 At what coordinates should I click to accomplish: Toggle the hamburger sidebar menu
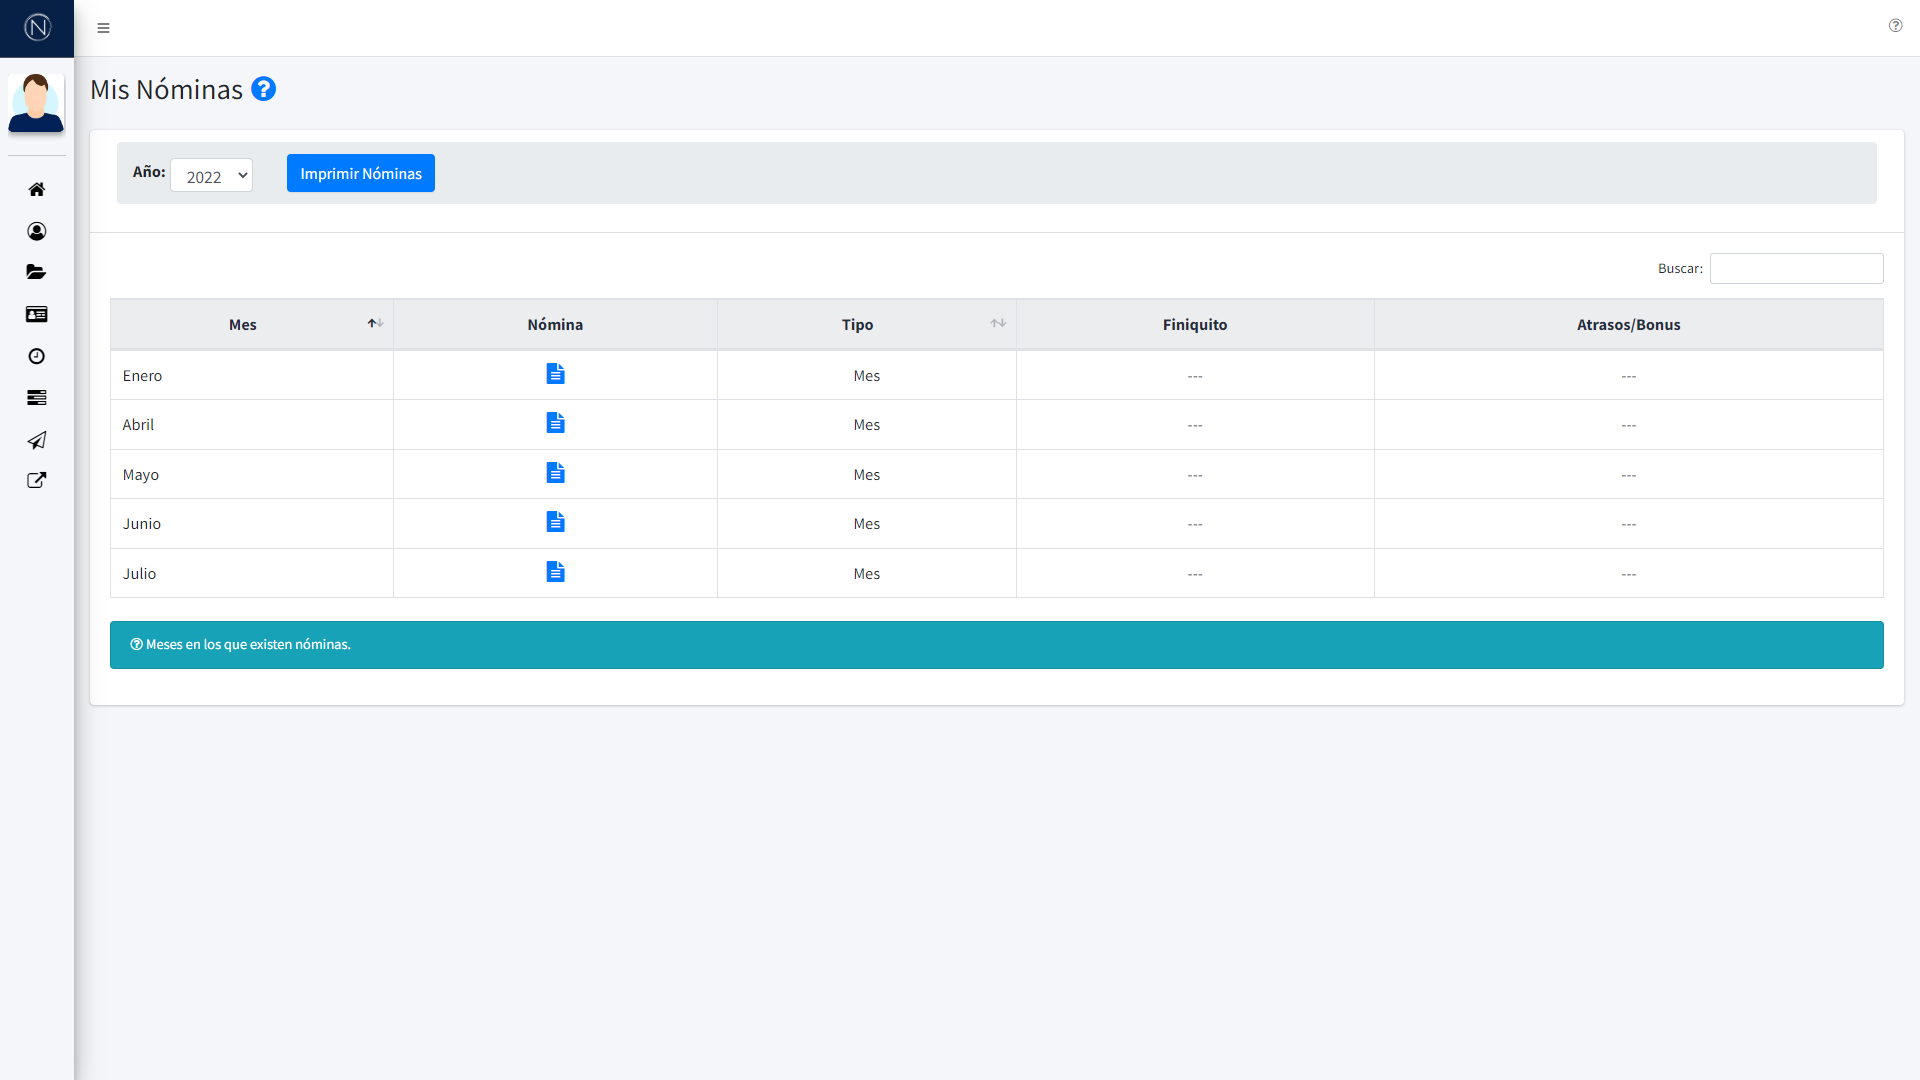[x=103, y=28]
